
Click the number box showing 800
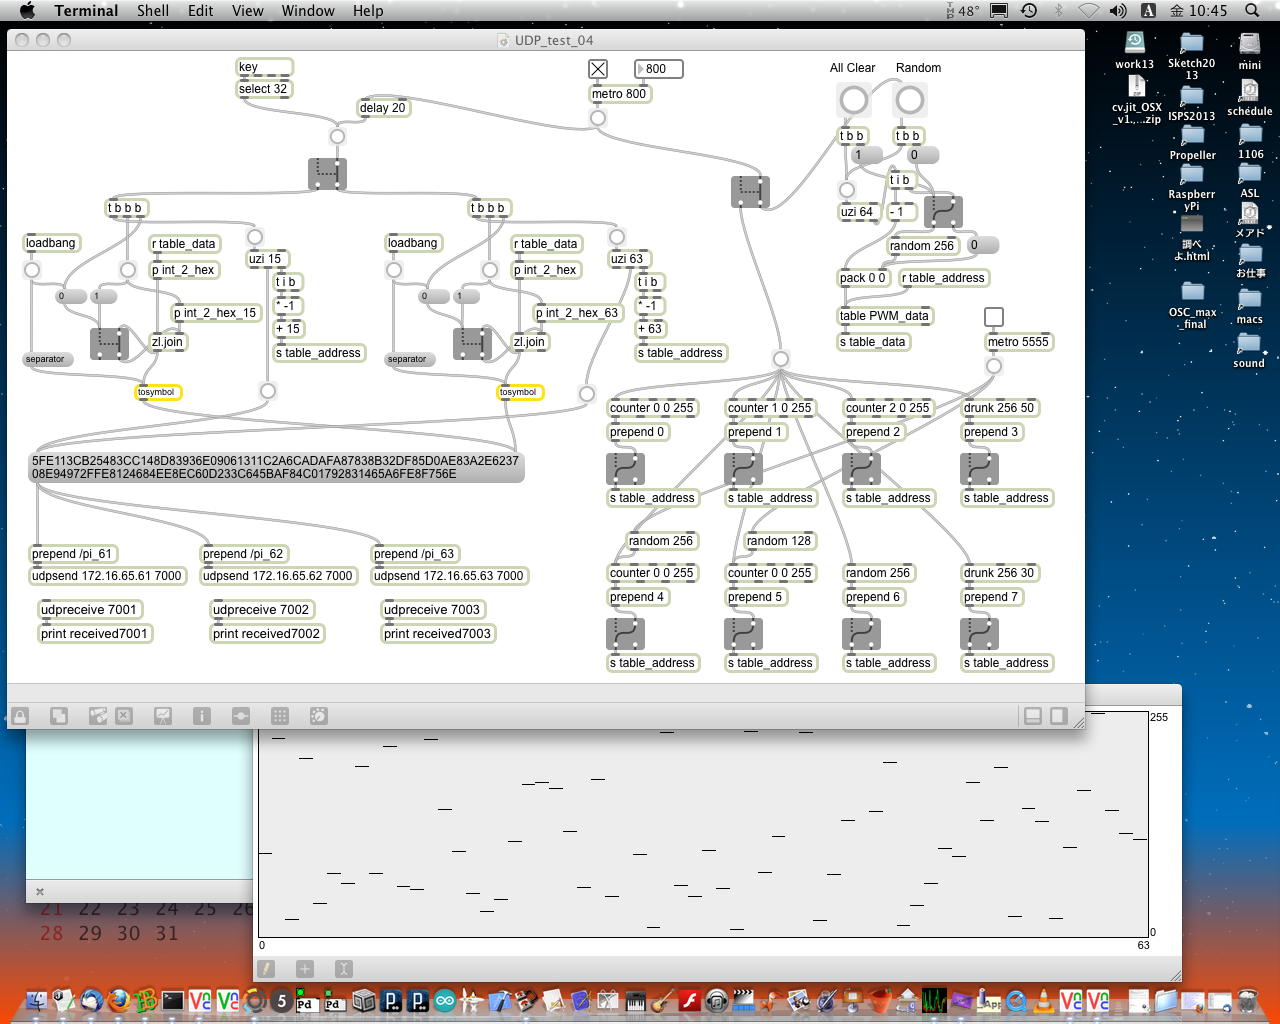[659, 69]
